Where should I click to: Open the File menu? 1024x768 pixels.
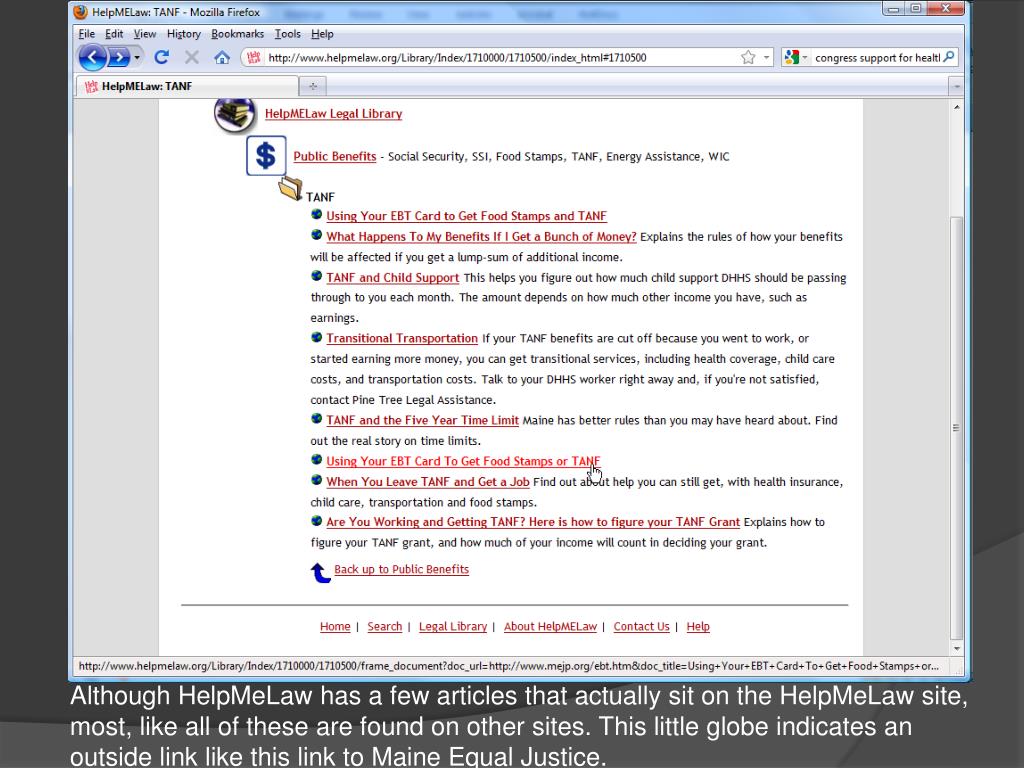87,34
